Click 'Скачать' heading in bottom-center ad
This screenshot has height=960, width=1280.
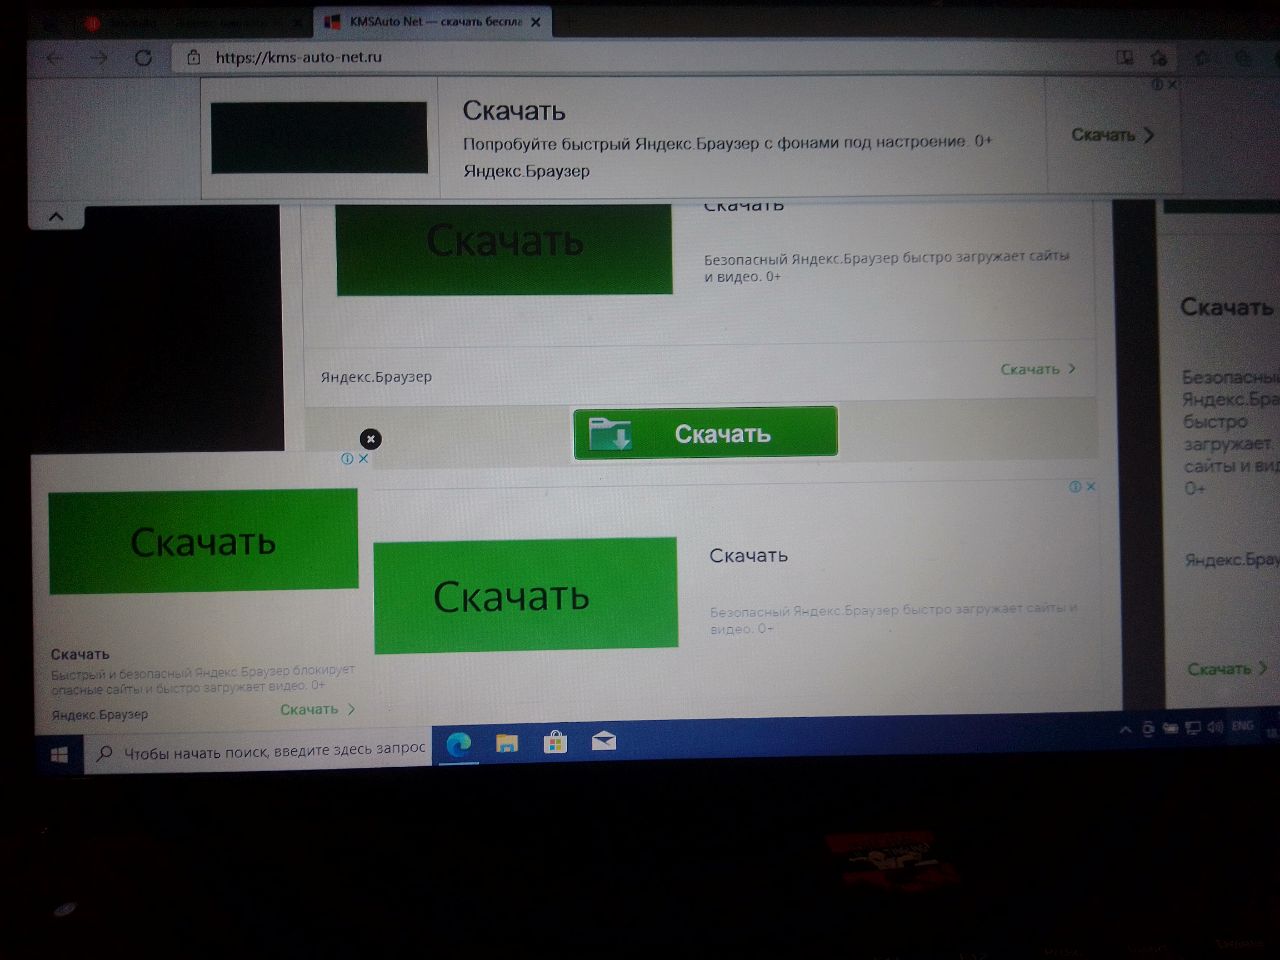pos(748,556)
